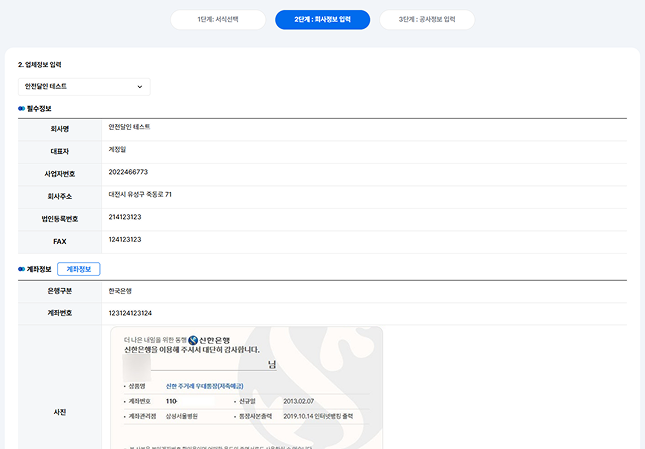645x449 pixels.
Task: Click the 사진 row label
Action: point(60,411)
